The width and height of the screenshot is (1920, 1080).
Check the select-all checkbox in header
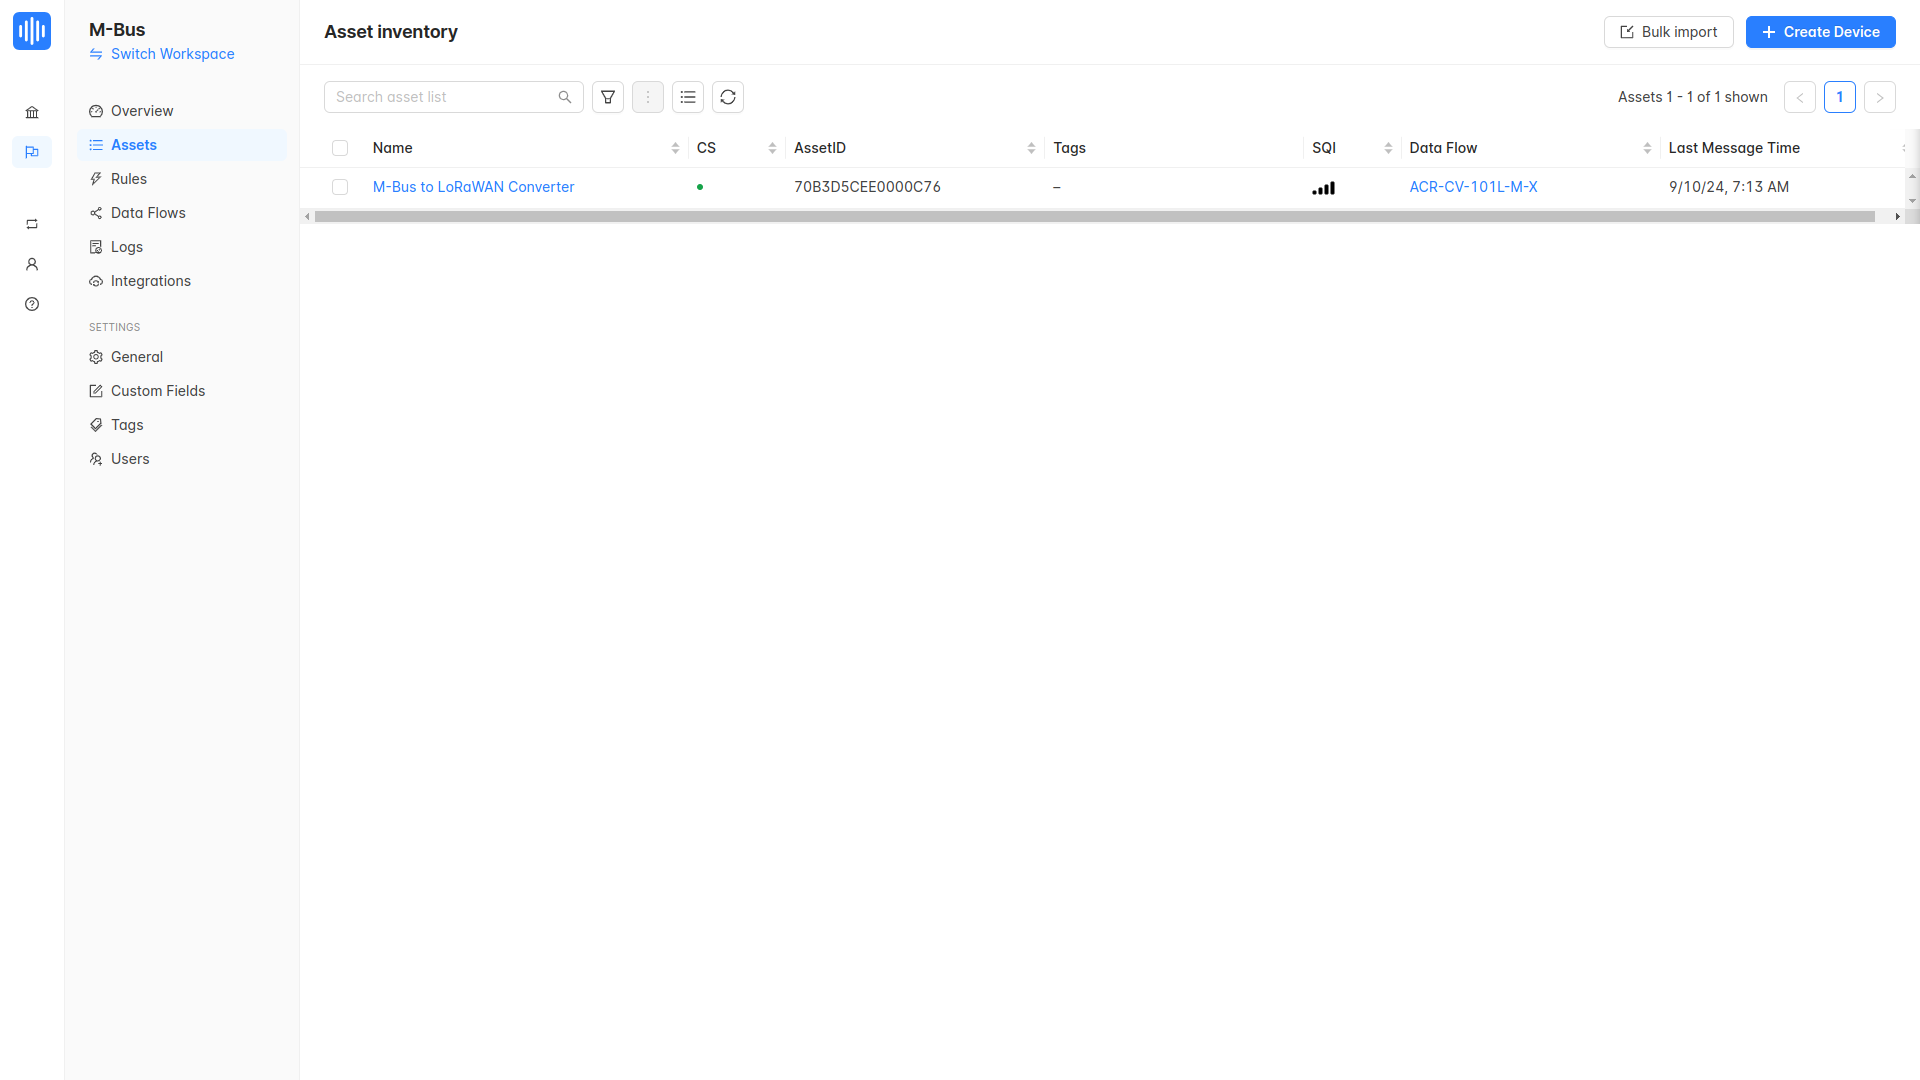click(x=340, y=148)
